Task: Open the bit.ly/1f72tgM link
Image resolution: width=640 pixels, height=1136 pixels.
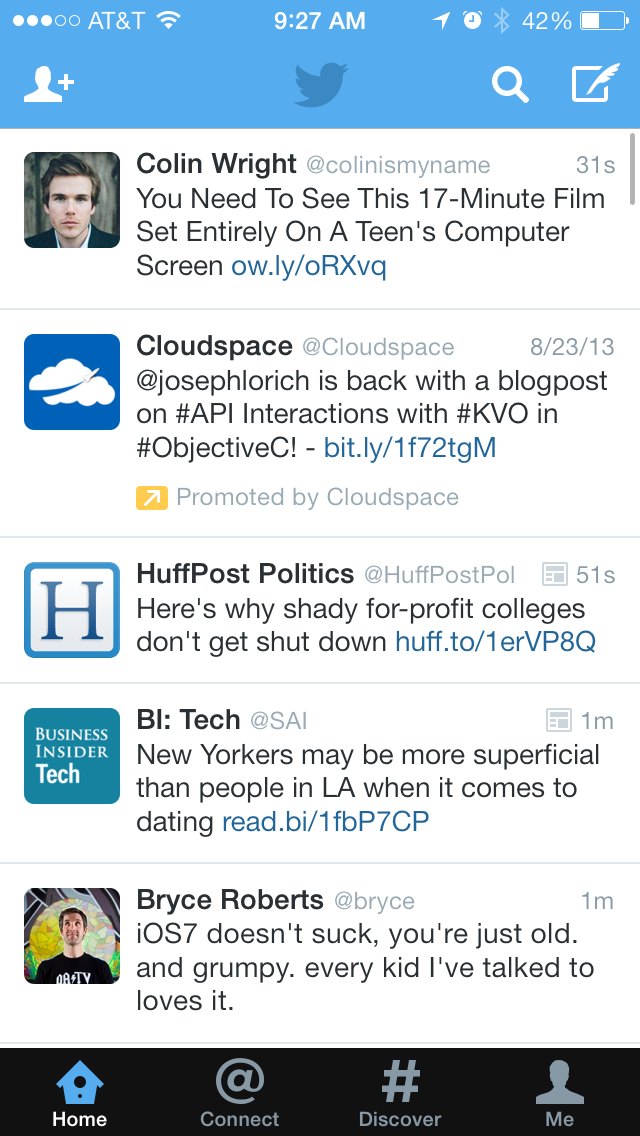Action: pyautogui.click(x=410, y=448)
